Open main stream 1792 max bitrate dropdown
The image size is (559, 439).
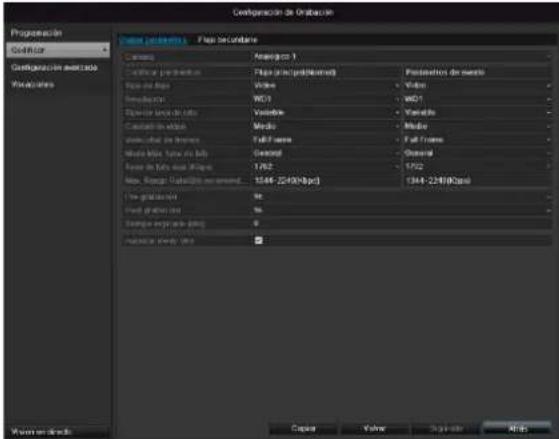click(x=326, y=167)
